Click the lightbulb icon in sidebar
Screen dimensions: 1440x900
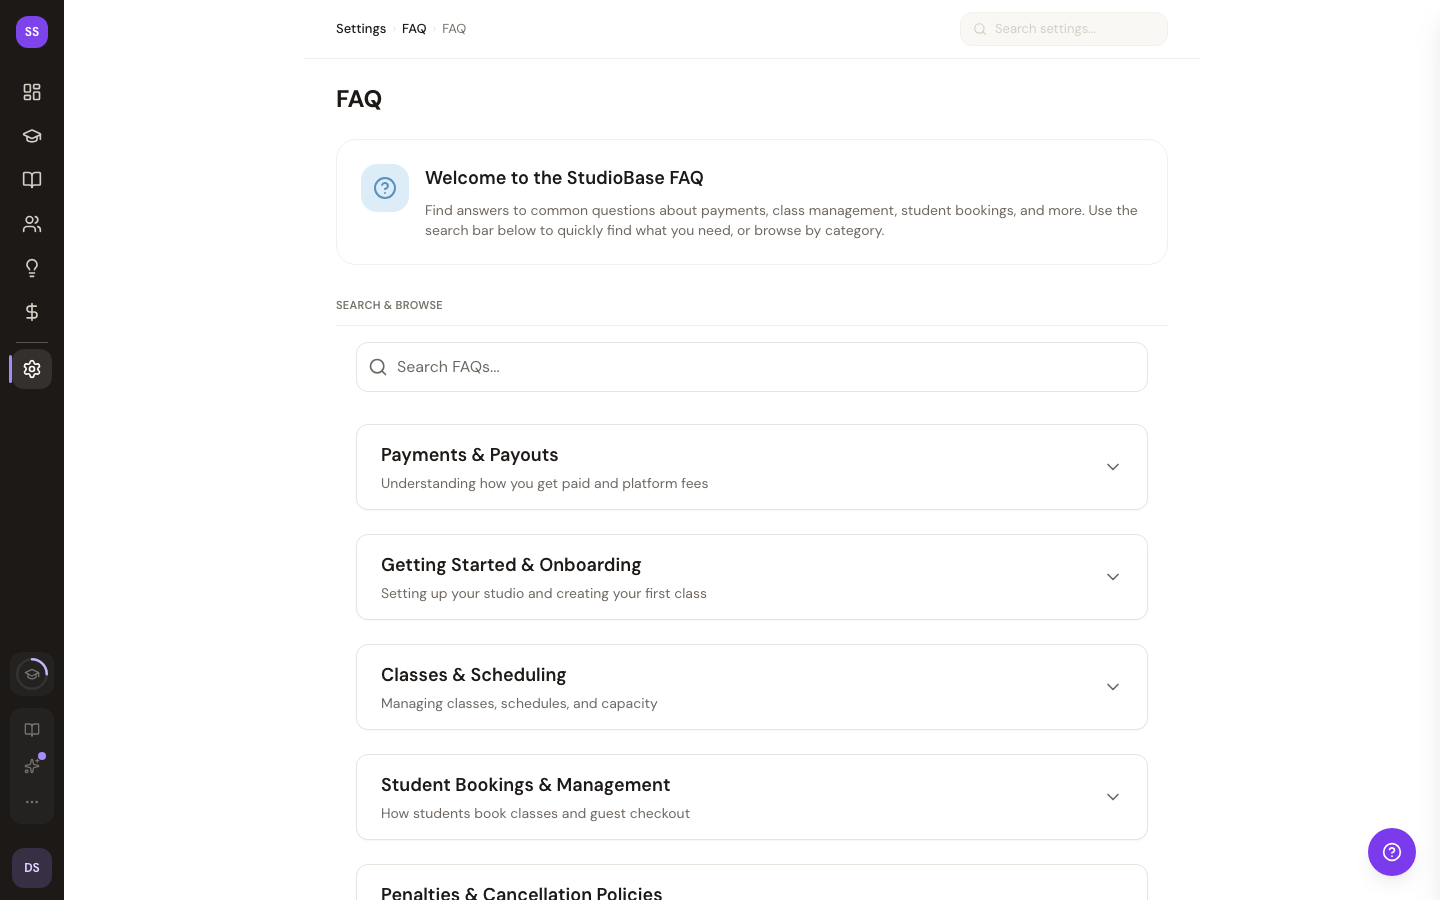[32, 268]
